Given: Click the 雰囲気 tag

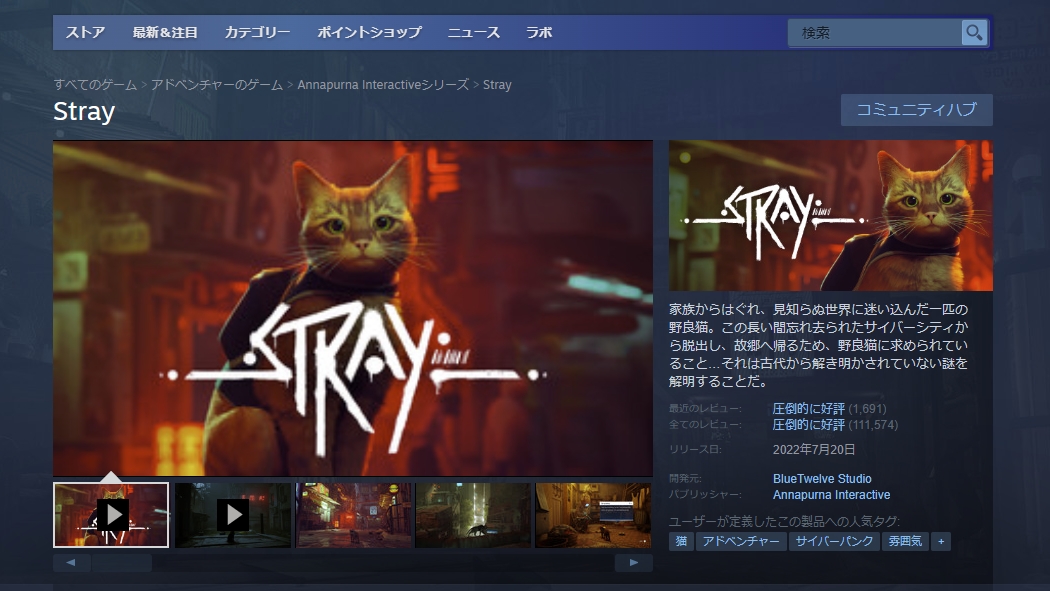Looking at the screenshot, I should pos(905,541).
